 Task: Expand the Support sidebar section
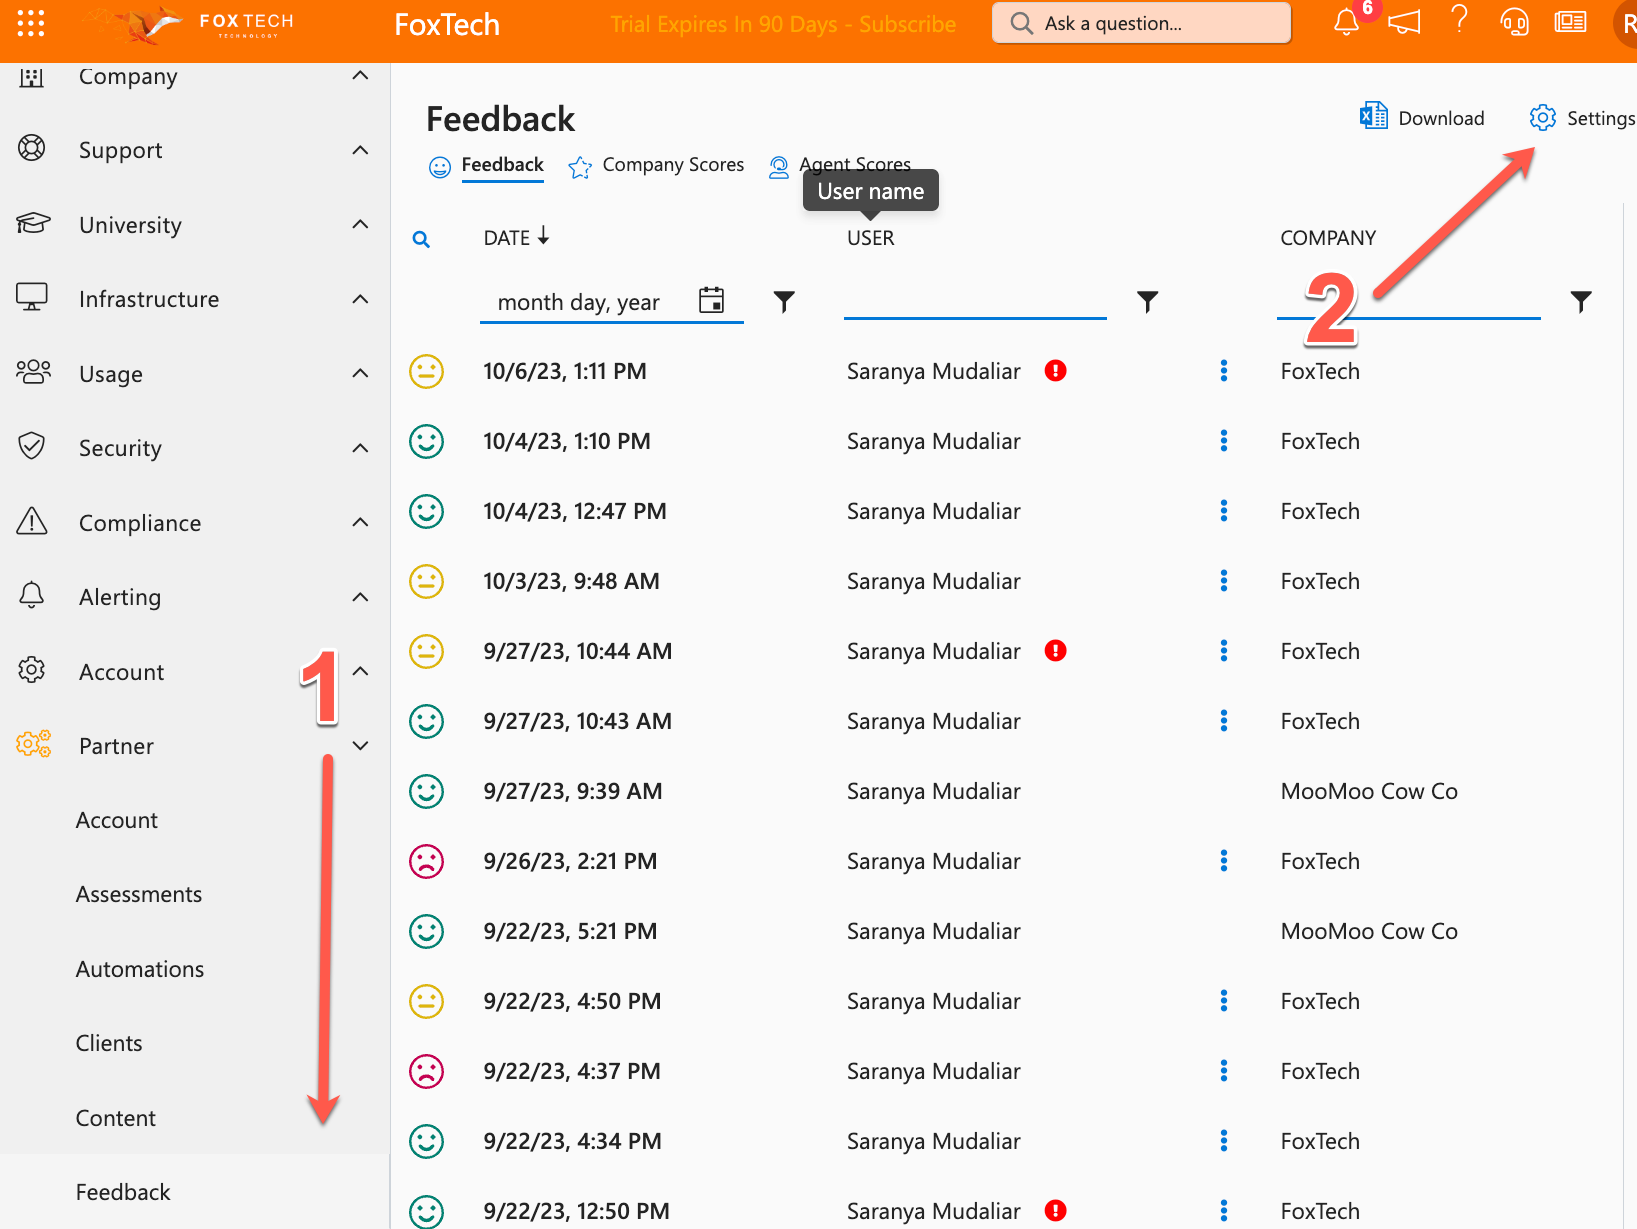click(360, 150)
